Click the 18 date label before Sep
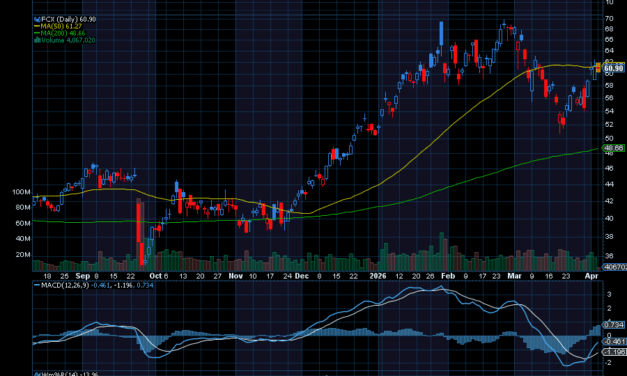627x376 pixels. [x=47, y=276]
